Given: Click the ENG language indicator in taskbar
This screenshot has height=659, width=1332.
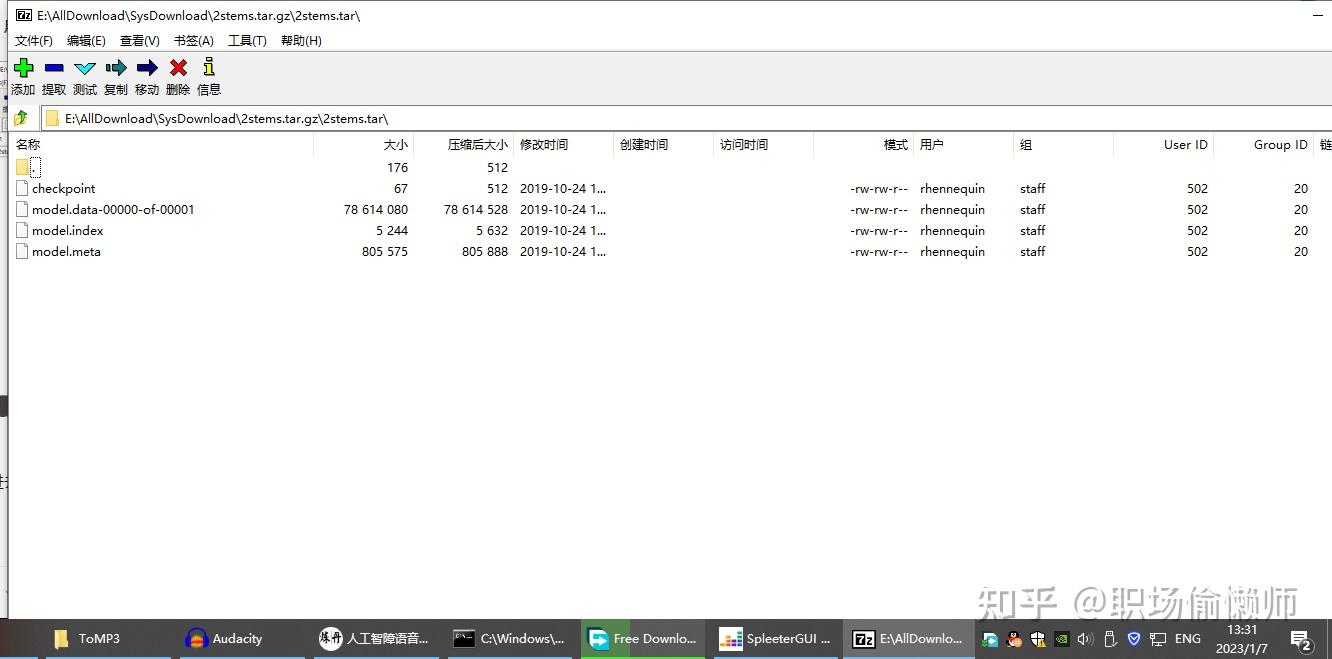Looking at the screenshot, I should 1187,638.
